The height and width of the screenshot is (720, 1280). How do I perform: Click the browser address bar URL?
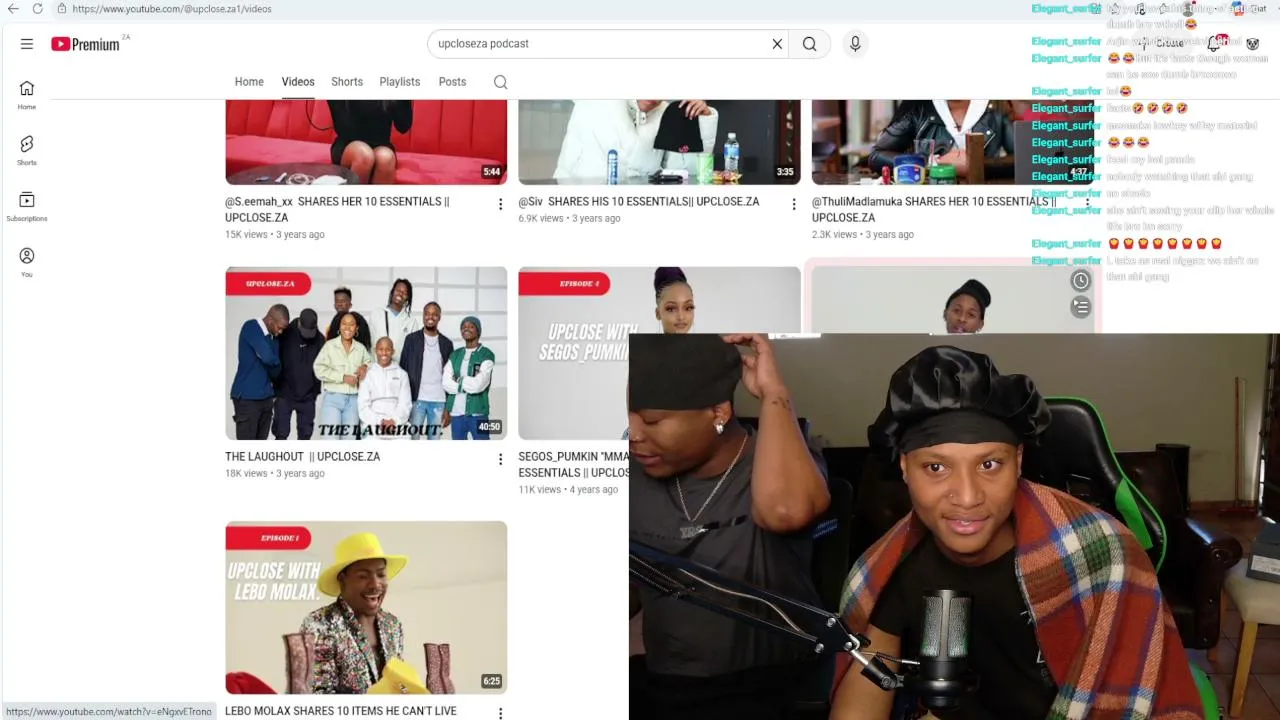click(x=172, y=9)
